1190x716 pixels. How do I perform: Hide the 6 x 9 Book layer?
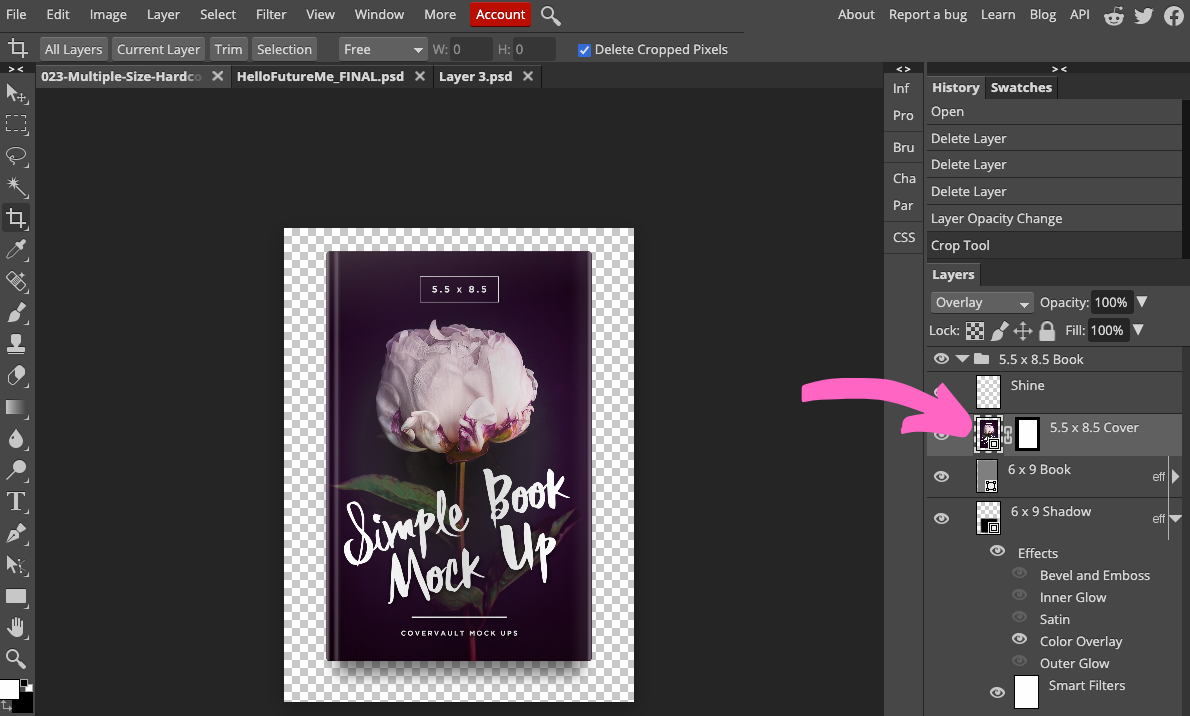941,477
